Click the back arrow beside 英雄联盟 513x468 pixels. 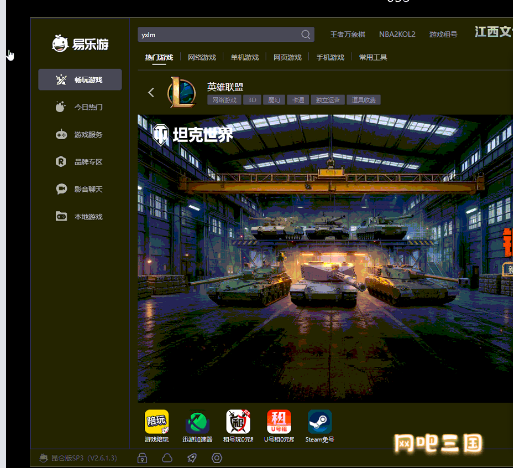(151, 92)
